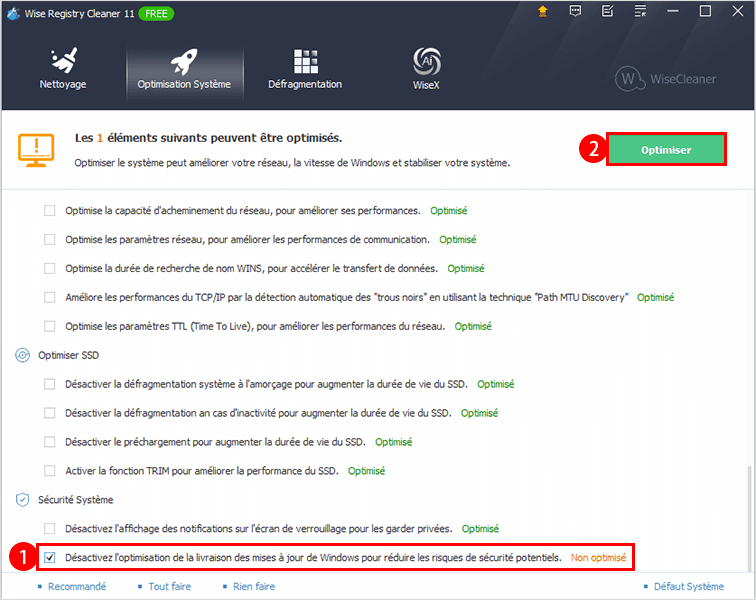Click the Wise Registry Cleaner app logo

pyautogui.click(x=13, y=14)
